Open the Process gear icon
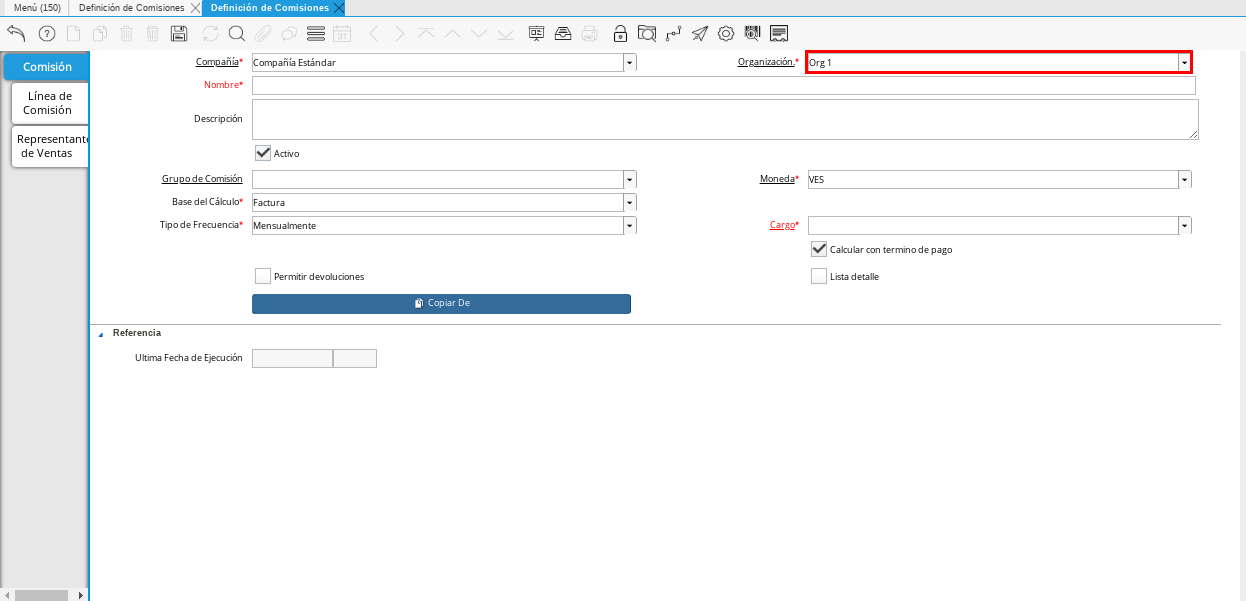1246x601 pixels. tap(726, 33)
